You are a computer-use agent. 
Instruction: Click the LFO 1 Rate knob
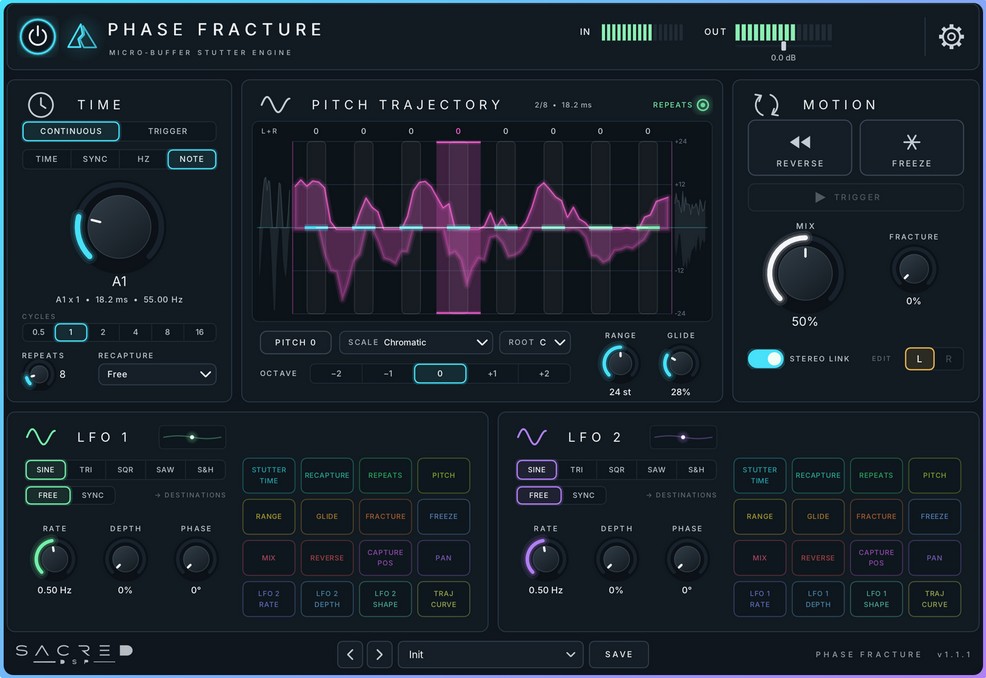(54, 559)
